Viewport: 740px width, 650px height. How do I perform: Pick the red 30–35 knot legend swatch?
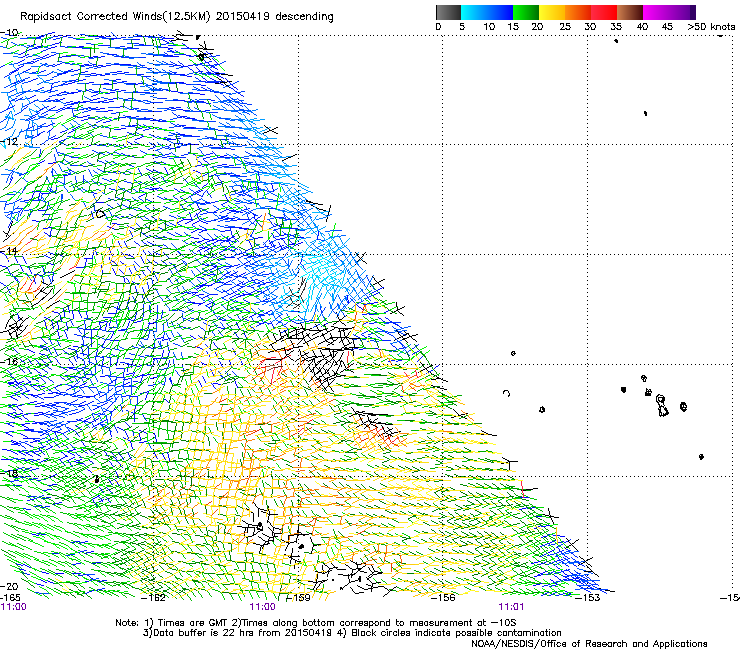[x=604, y=12]
